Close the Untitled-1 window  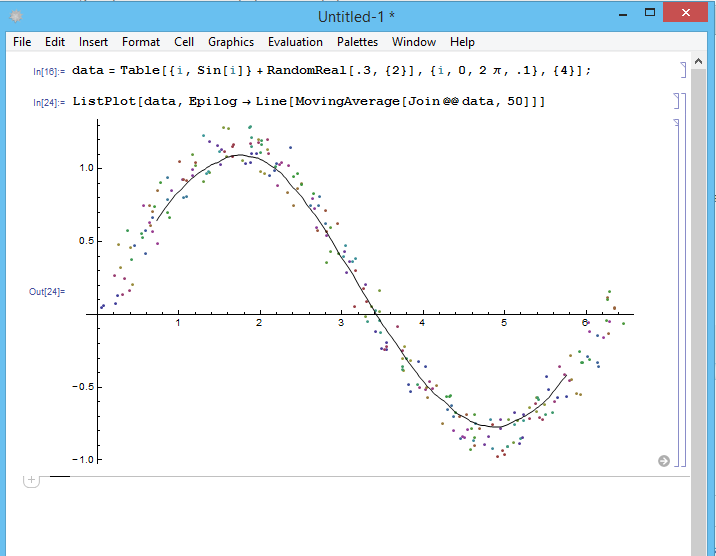685,13
